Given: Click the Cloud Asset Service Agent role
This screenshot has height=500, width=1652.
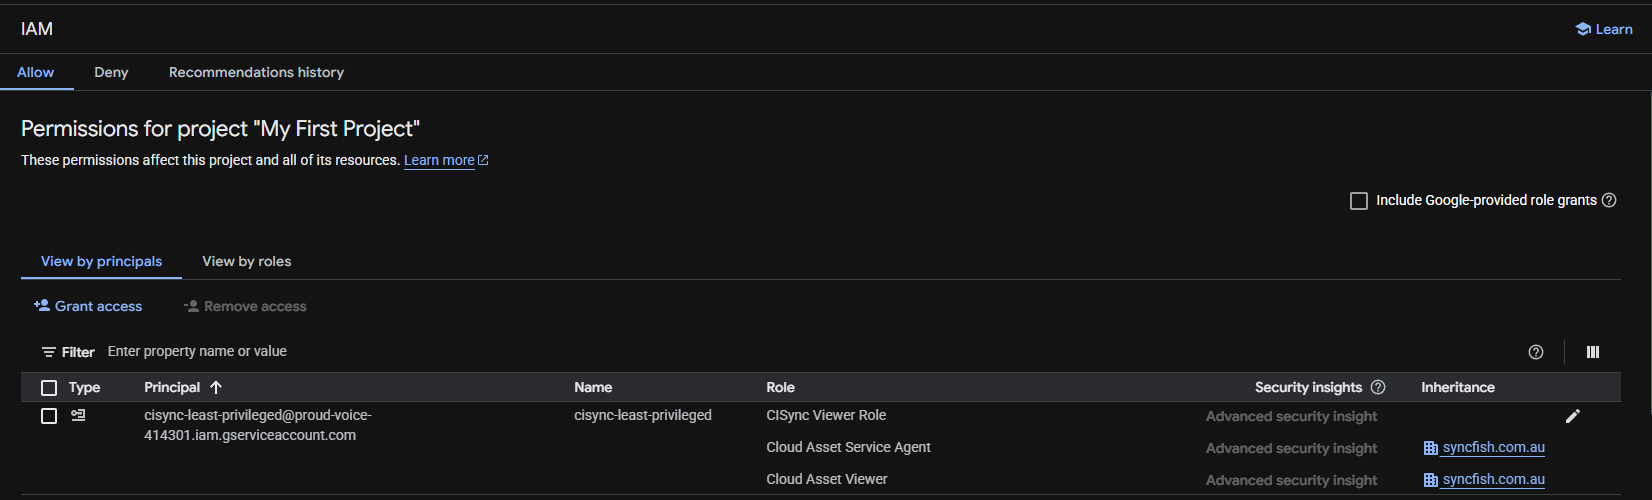Looking at the screenshot, I should pyautogui.click(x=848, y=447).
